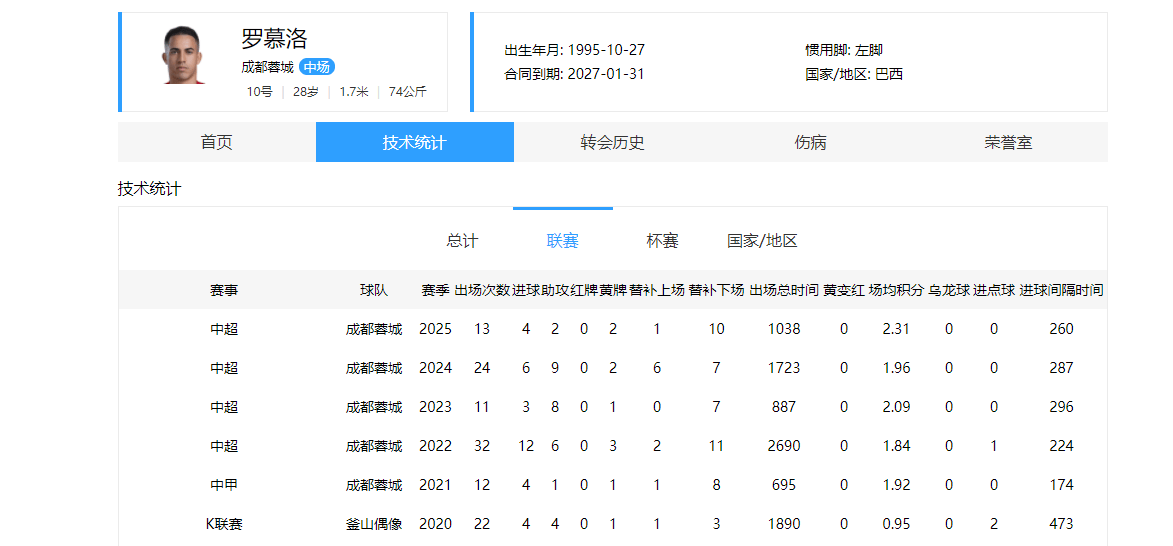Click 中超 in the 2025 season row

[x=224, y=329]
